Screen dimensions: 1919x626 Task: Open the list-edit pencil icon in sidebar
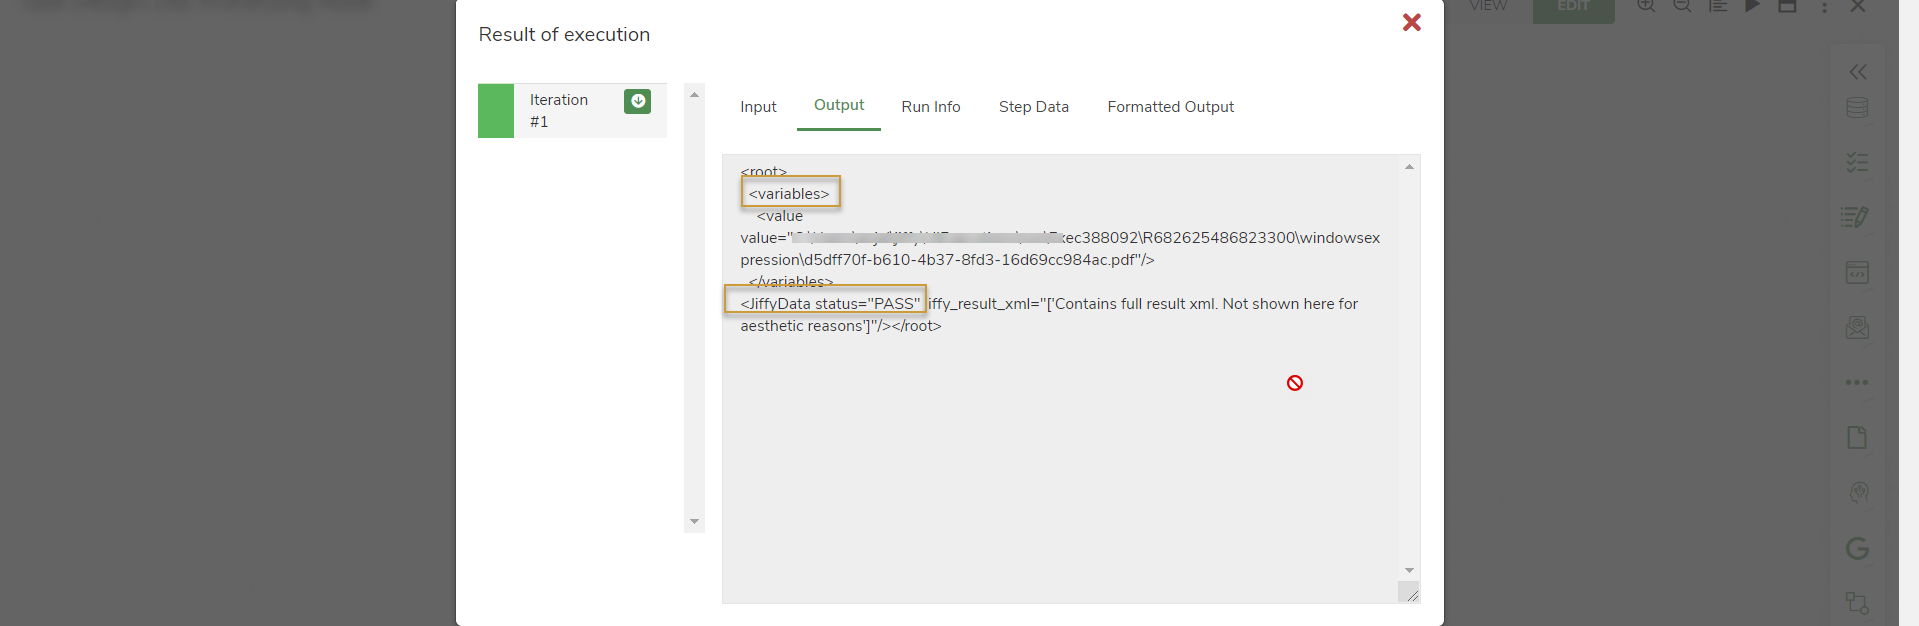1855,217
